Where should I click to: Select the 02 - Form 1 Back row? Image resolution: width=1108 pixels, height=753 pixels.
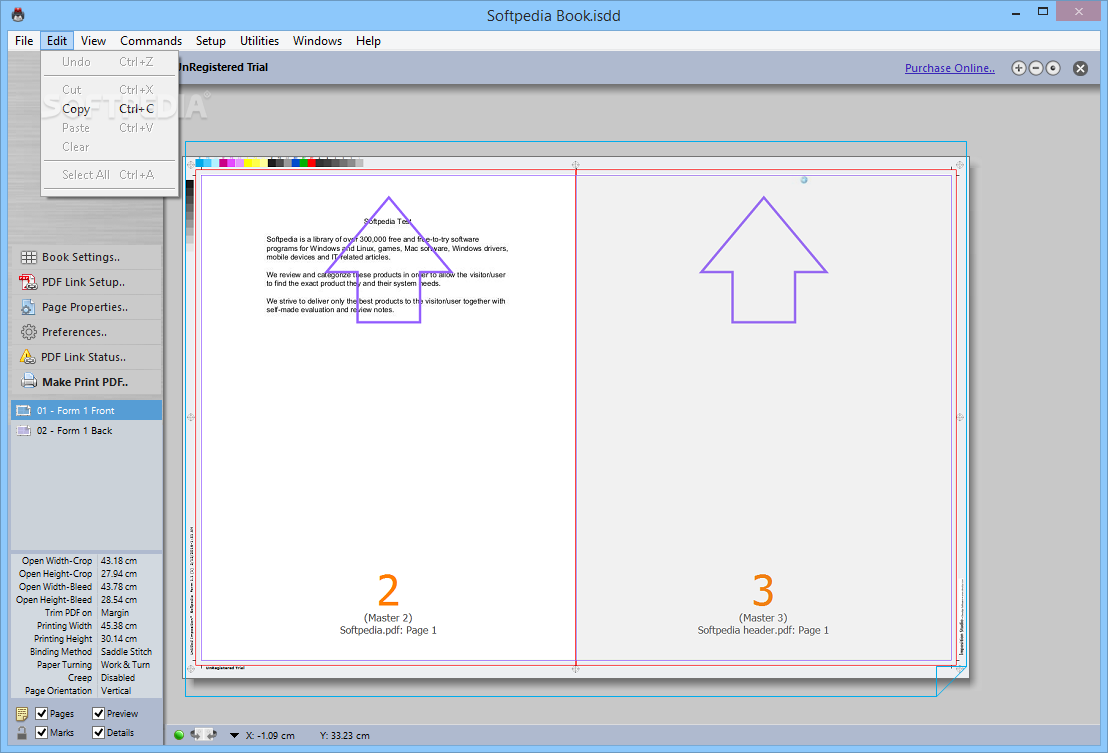[x=86, y=430]
